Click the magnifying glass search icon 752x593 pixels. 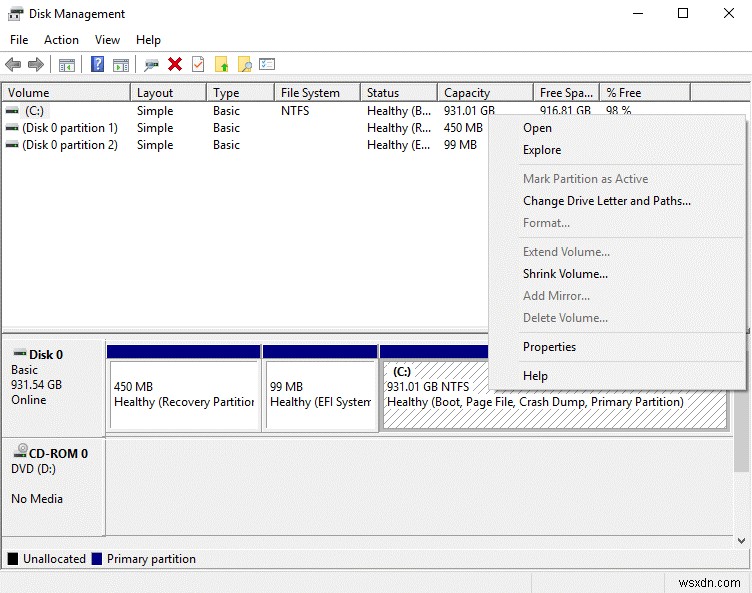pyautogui.click(x=244, y=65)
